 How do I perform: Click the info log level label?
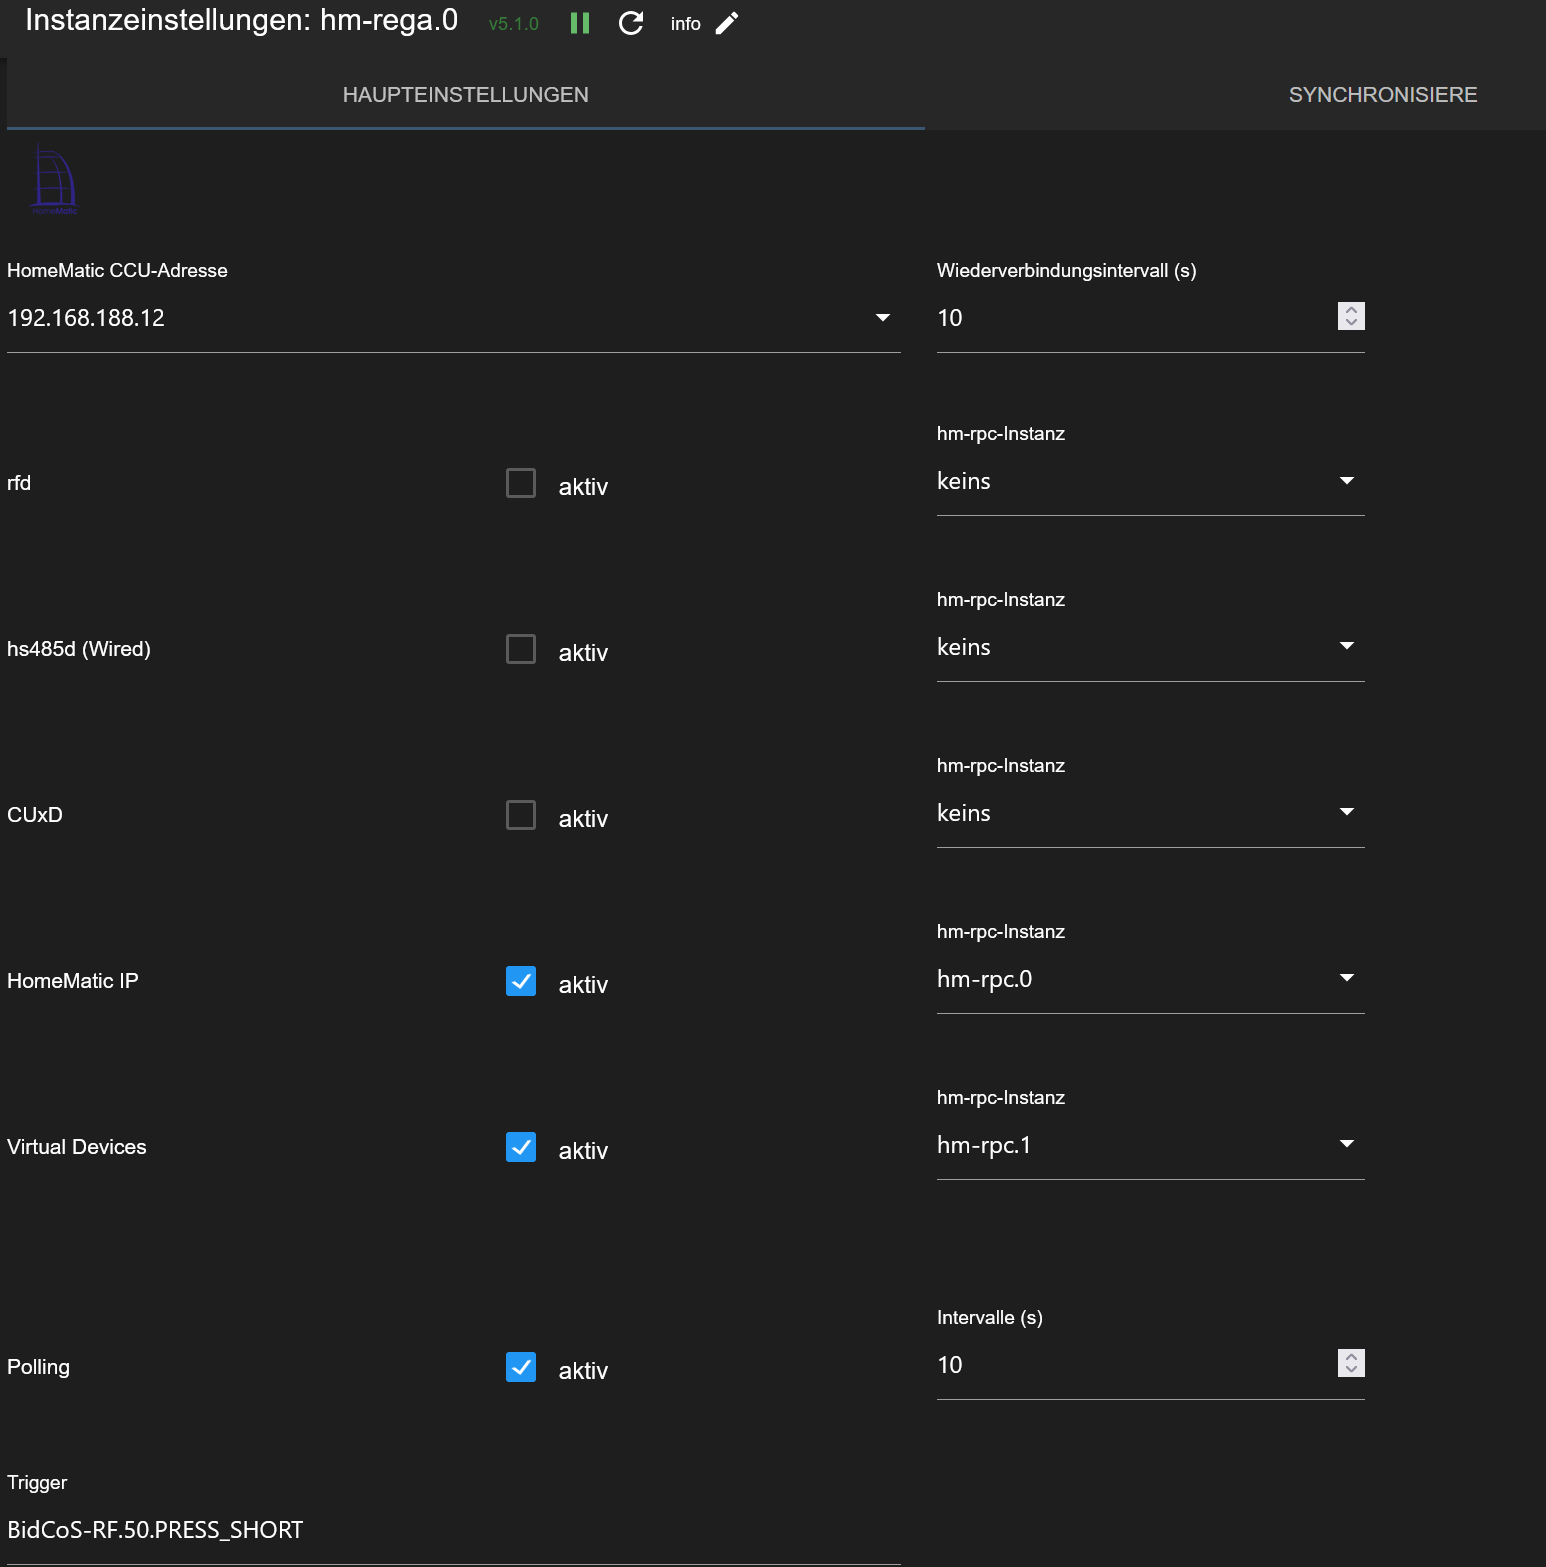[x=686, y=24]
